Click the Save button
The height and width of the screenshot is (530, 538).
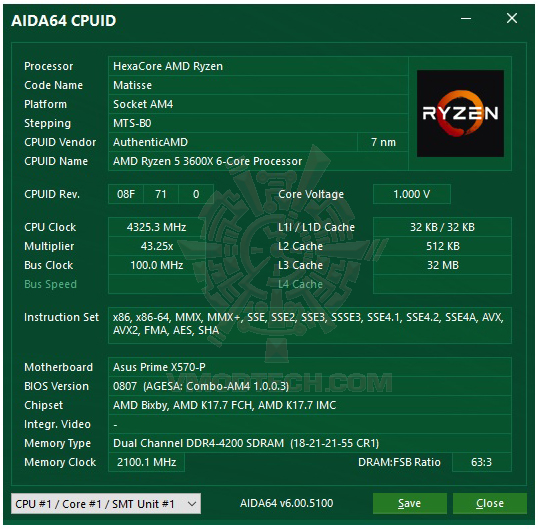coord(410,503)
